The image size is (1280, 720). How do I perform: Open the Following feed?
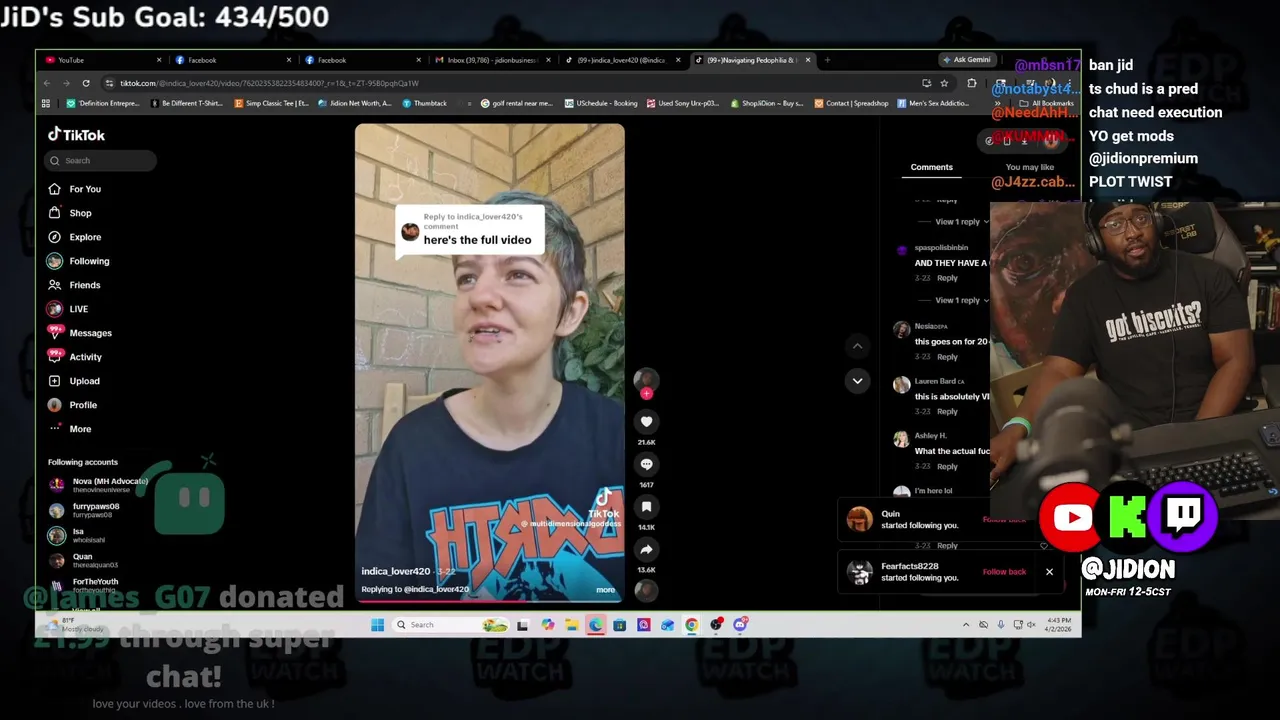pyautogui.click(x=78, y=261)
